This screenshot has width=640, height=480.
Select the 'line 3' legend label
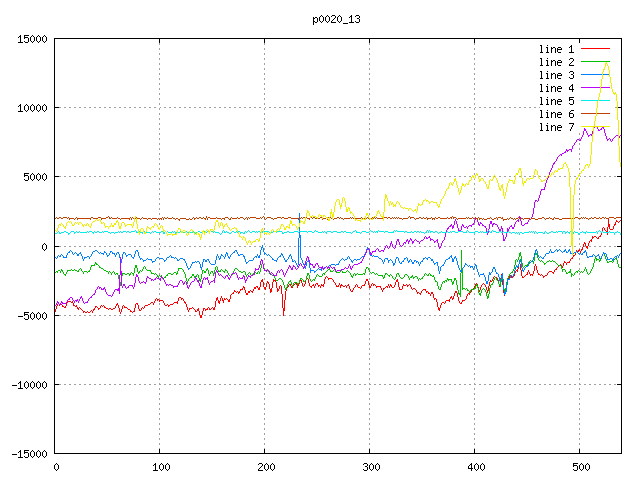pyautogui.click(x=556, y=75)
